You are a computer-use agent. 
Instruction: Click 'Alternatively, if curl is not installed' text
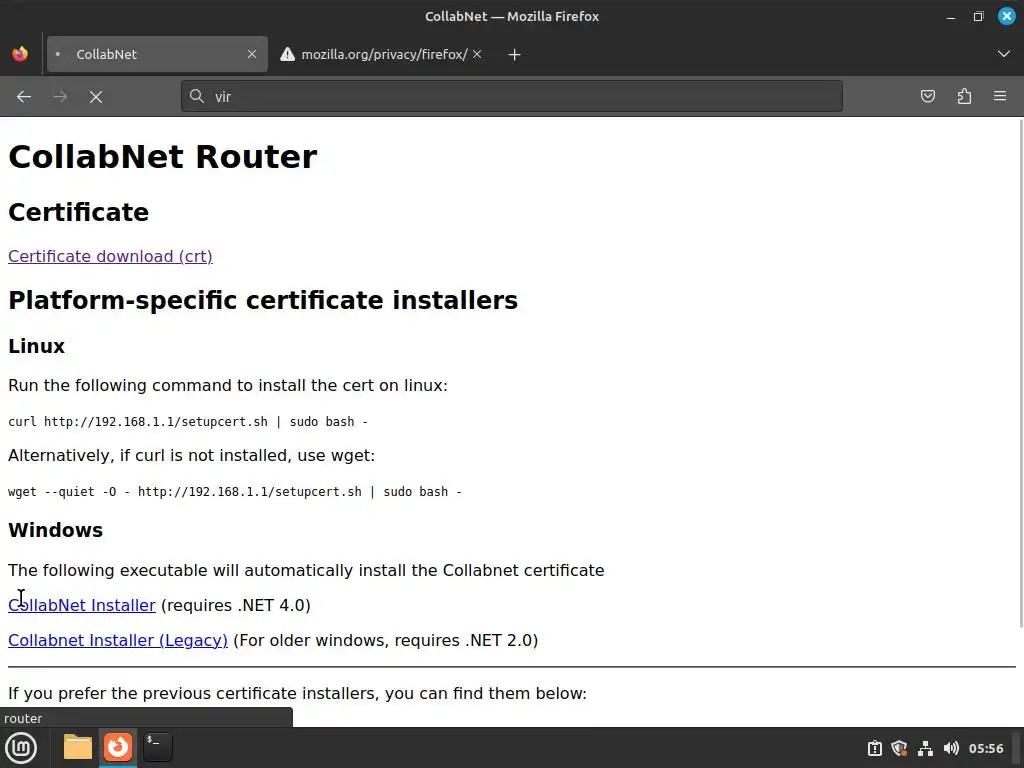pos(191,455)
